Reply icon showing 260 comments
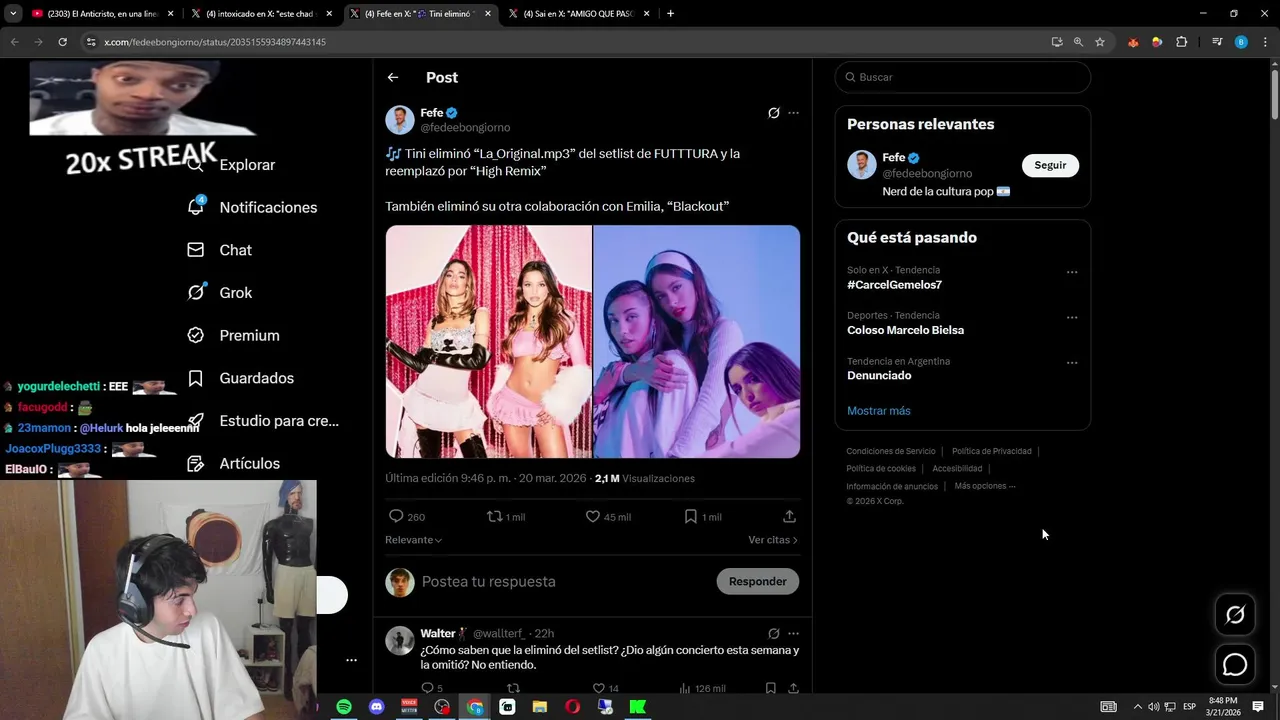Screen dimensions: 1280x720 point(407,517)
